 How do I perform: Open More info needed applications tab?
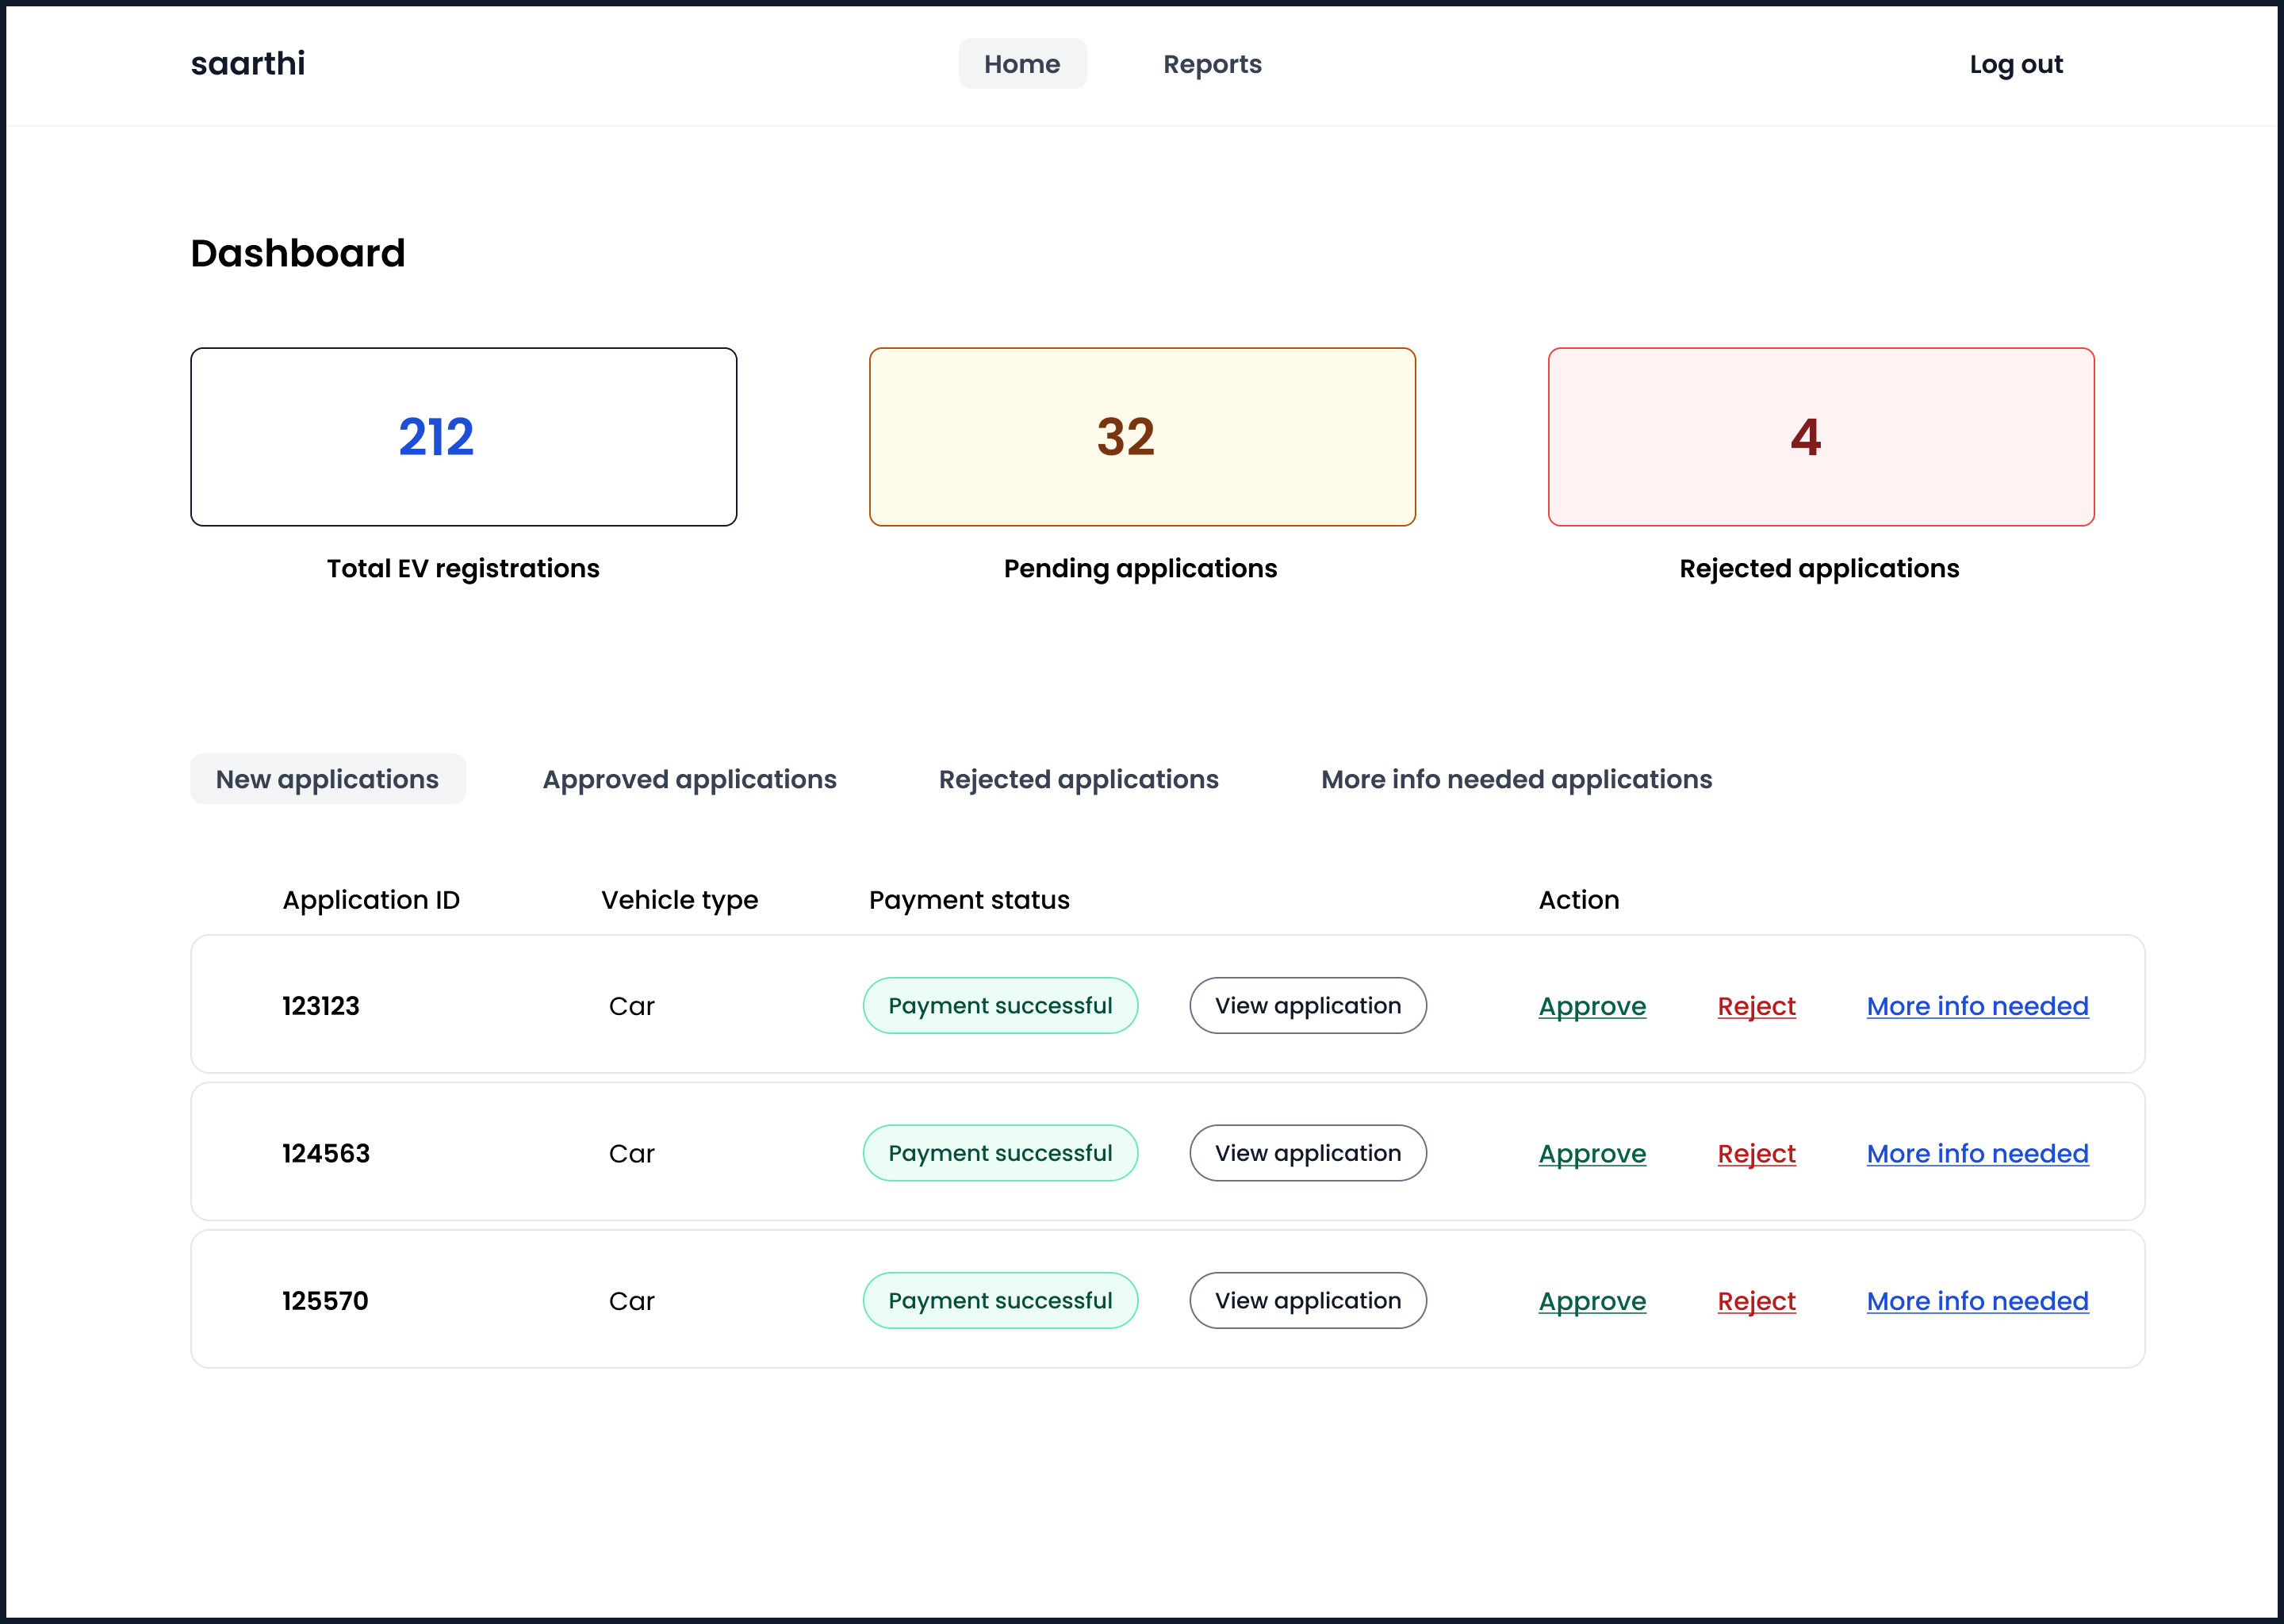[1516, 779]
